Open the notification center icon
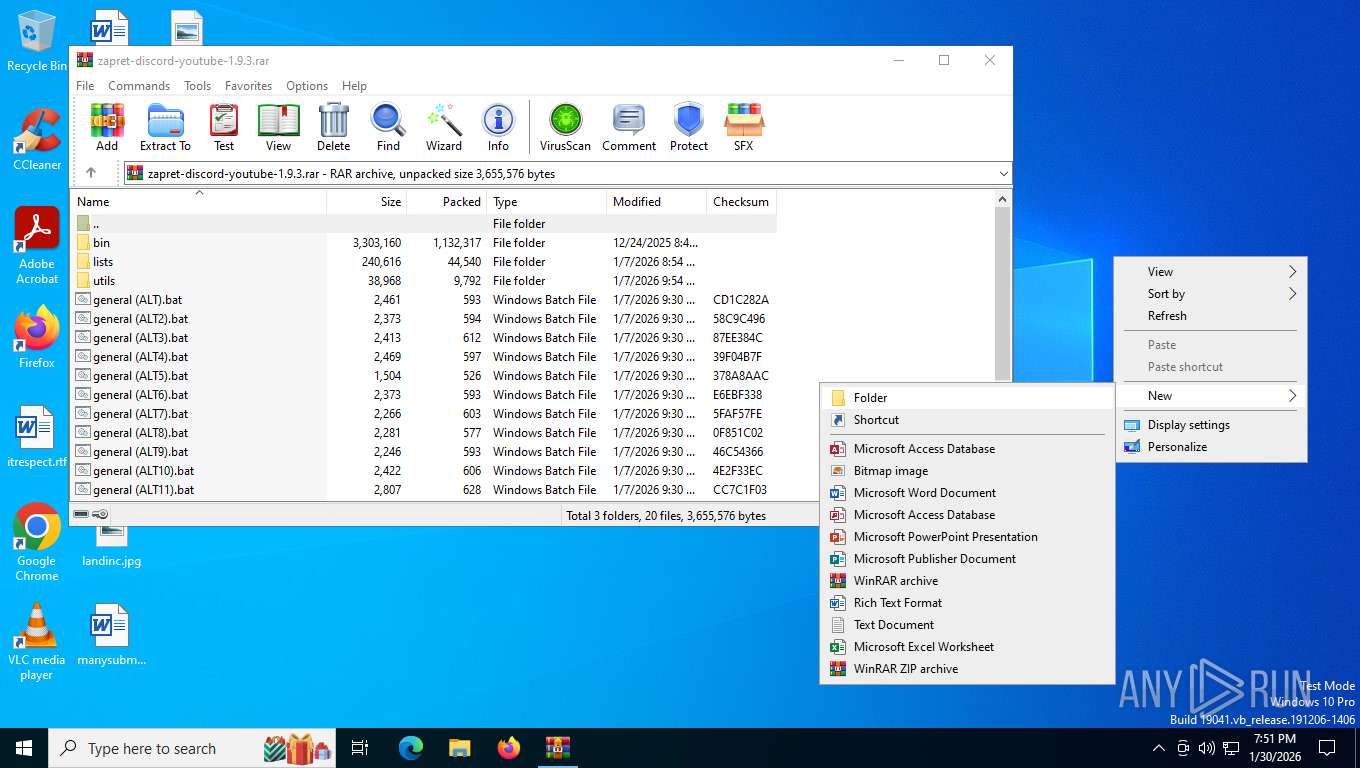Viewport: 1360px width, 768px height. [1327, 748]
